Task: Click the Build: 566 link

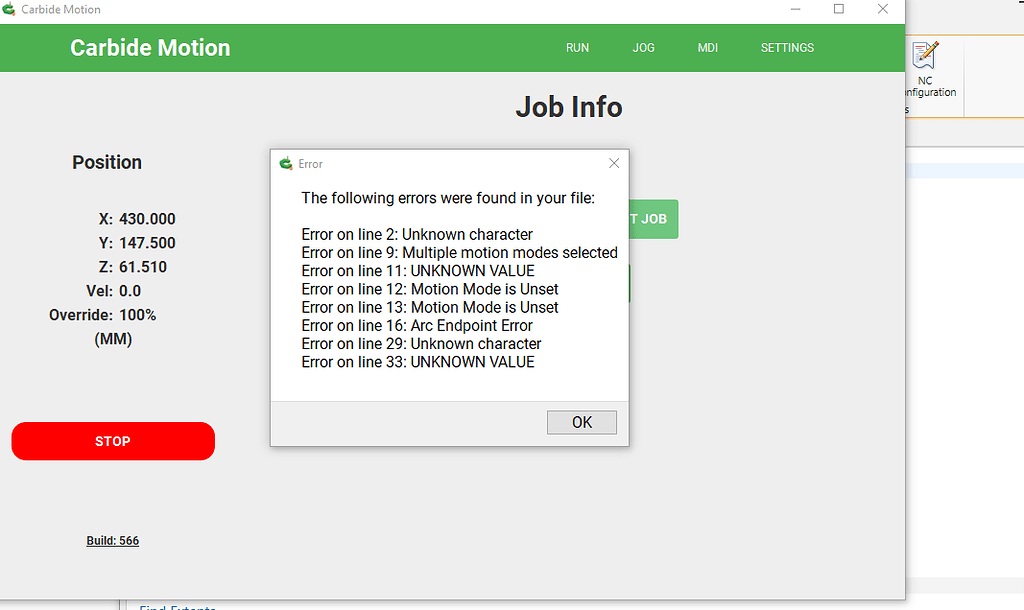Action: tap(112, 541)
